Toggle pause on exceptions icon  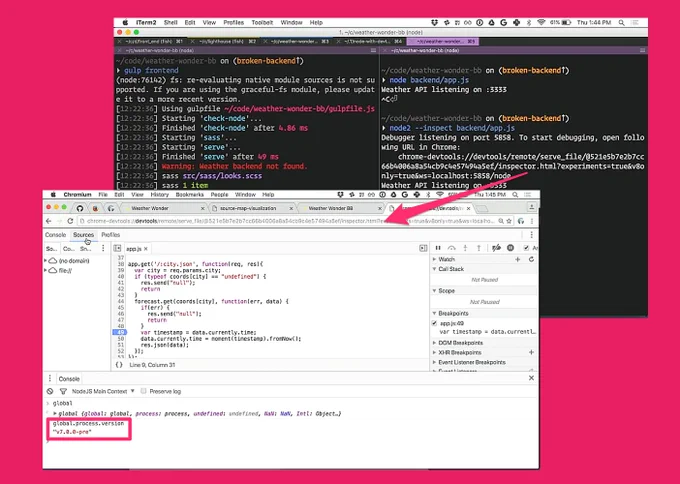point(510,248)
